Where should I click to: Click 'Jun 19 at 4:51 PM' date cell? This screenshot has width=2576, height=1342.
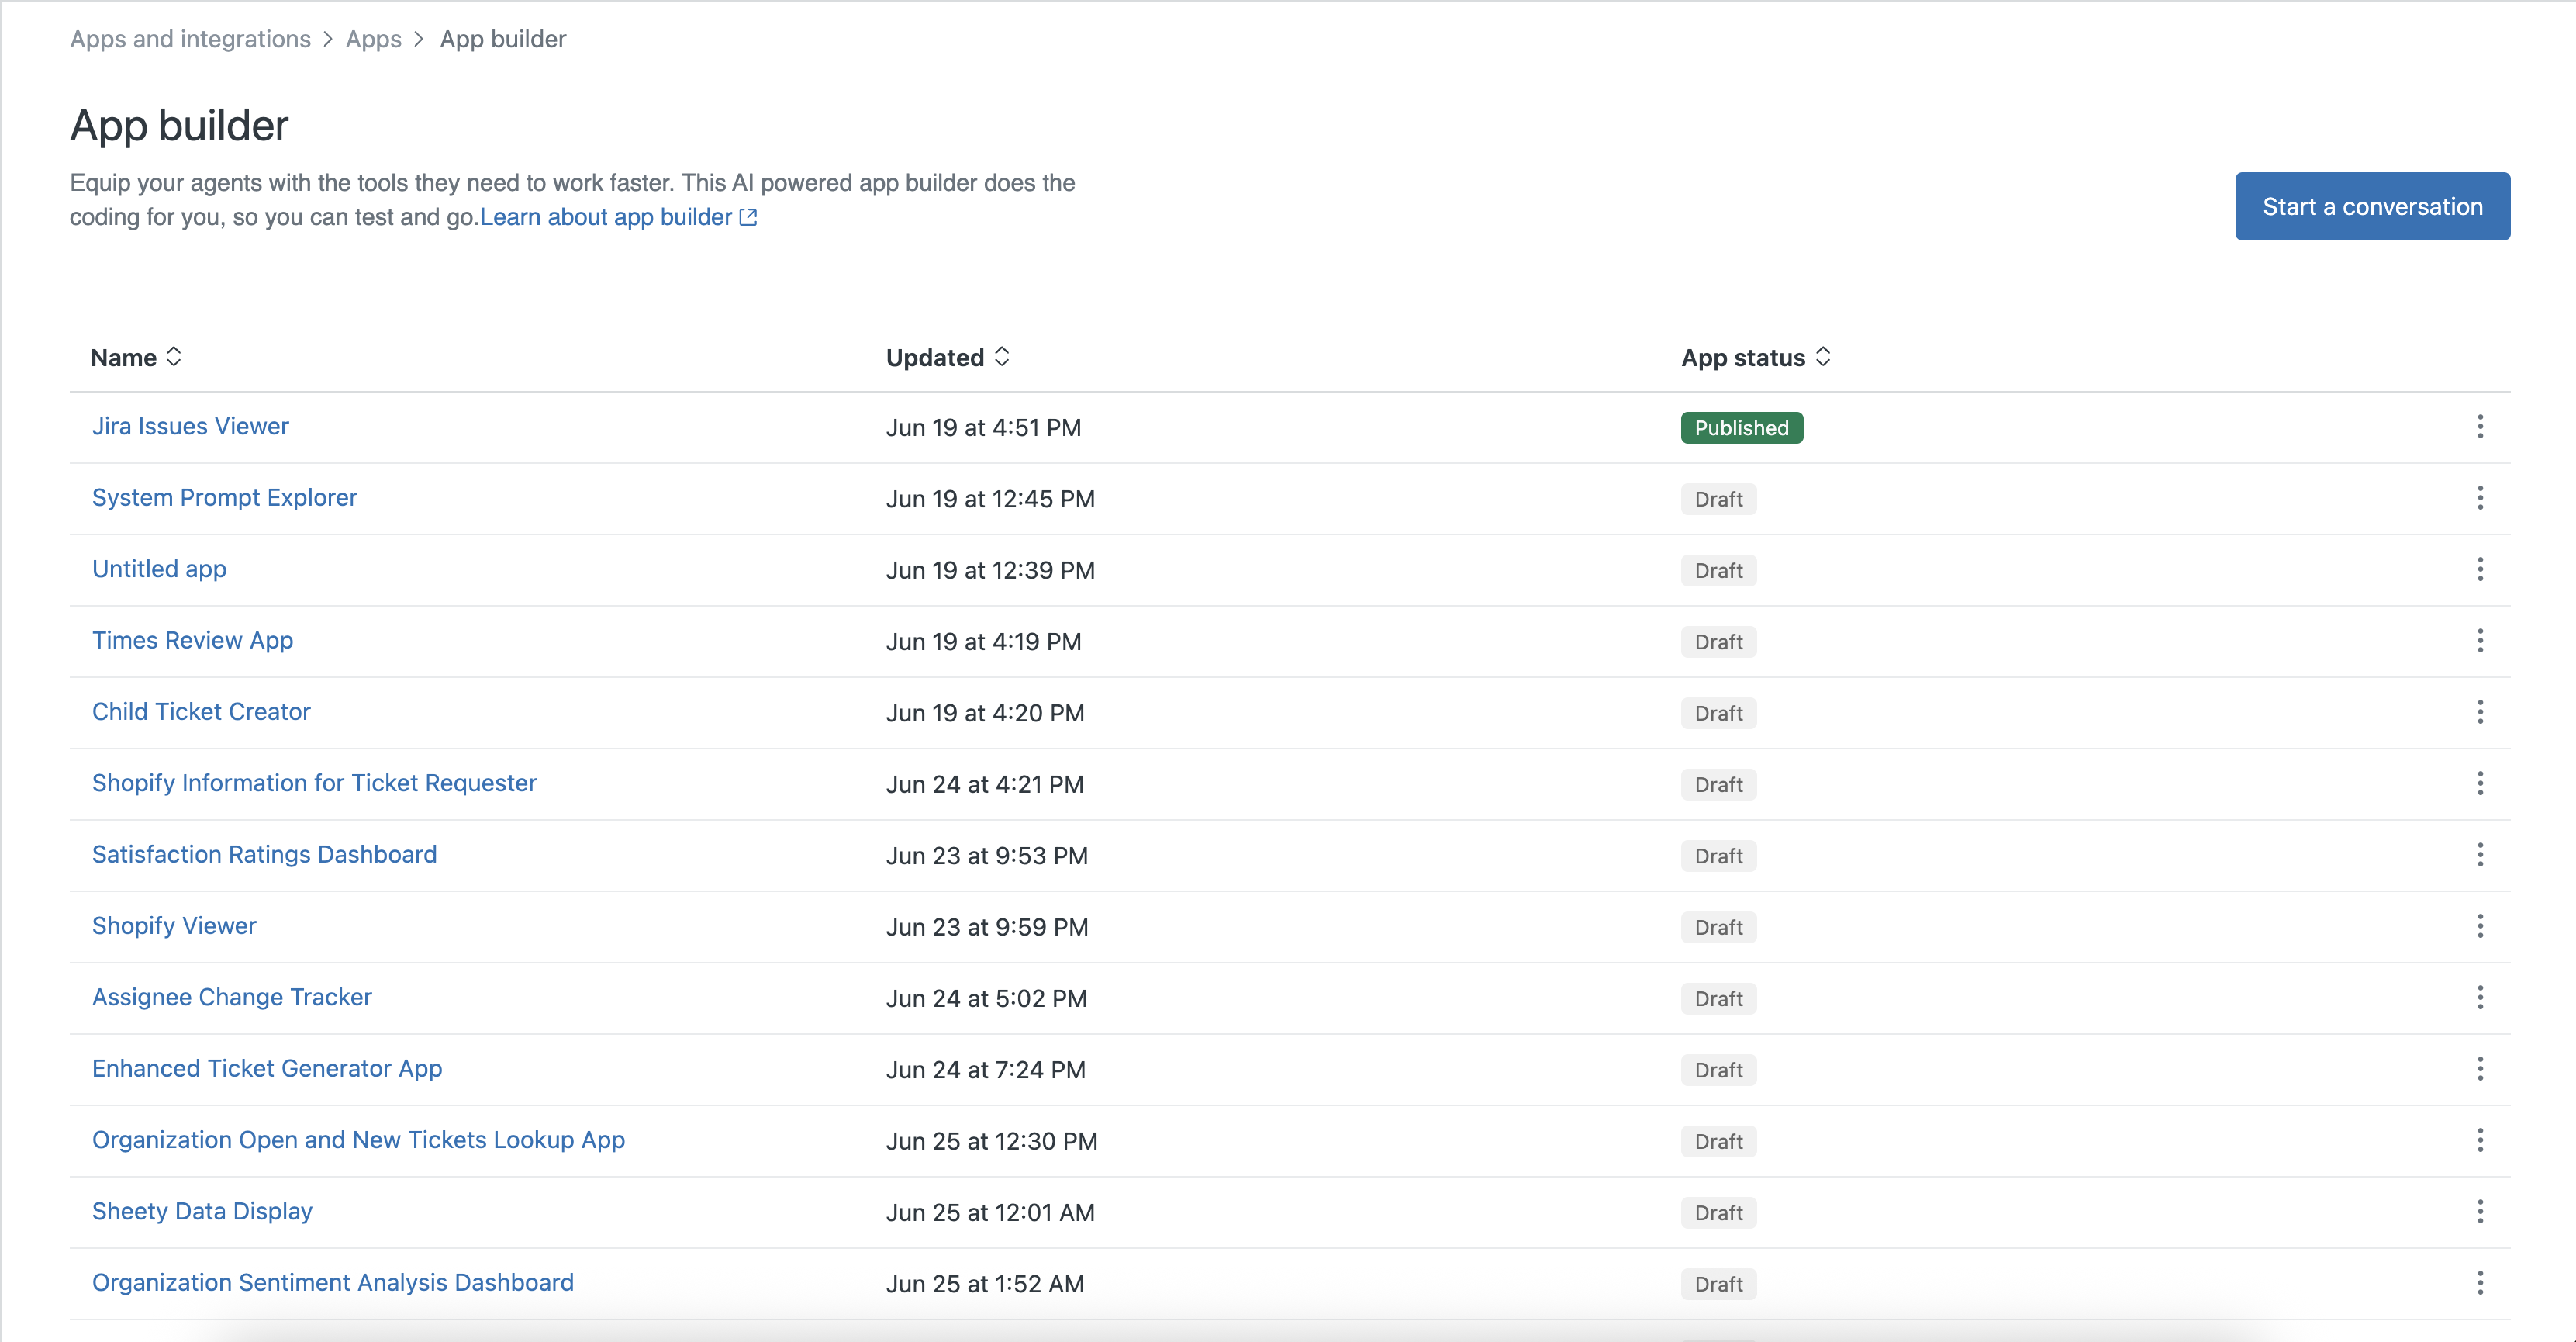tap(983, 428)
